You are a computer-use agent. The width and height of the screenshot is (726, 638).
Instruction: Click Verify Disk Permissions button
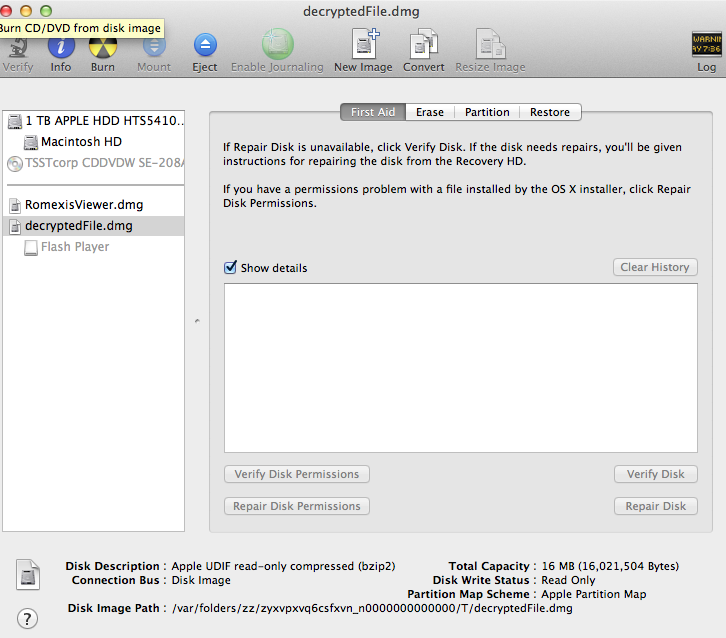(x=297, y=474)
